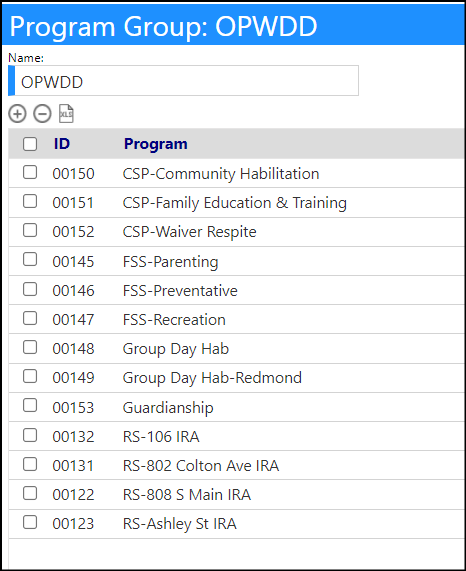Select the checkbox for RS-Ashley St IRA
The height and width of the screenshot is (571, 466).
(x=30, y=522)
